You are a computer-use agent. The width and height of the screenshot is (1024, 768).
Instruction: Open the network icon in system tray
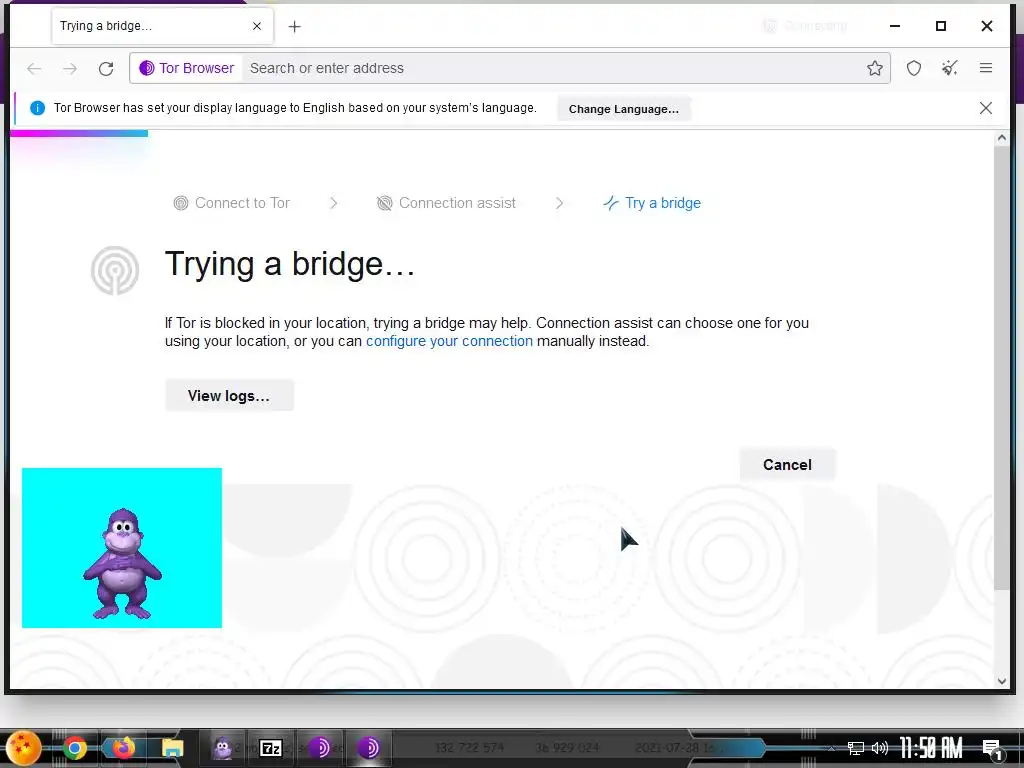tap(856, 748)
